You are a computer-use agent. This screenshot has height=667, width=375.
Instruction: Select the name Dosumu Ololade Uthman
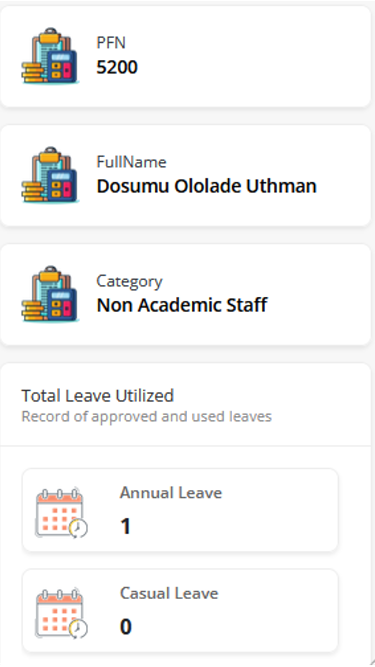pyautogui.click(x=207, y=186)
